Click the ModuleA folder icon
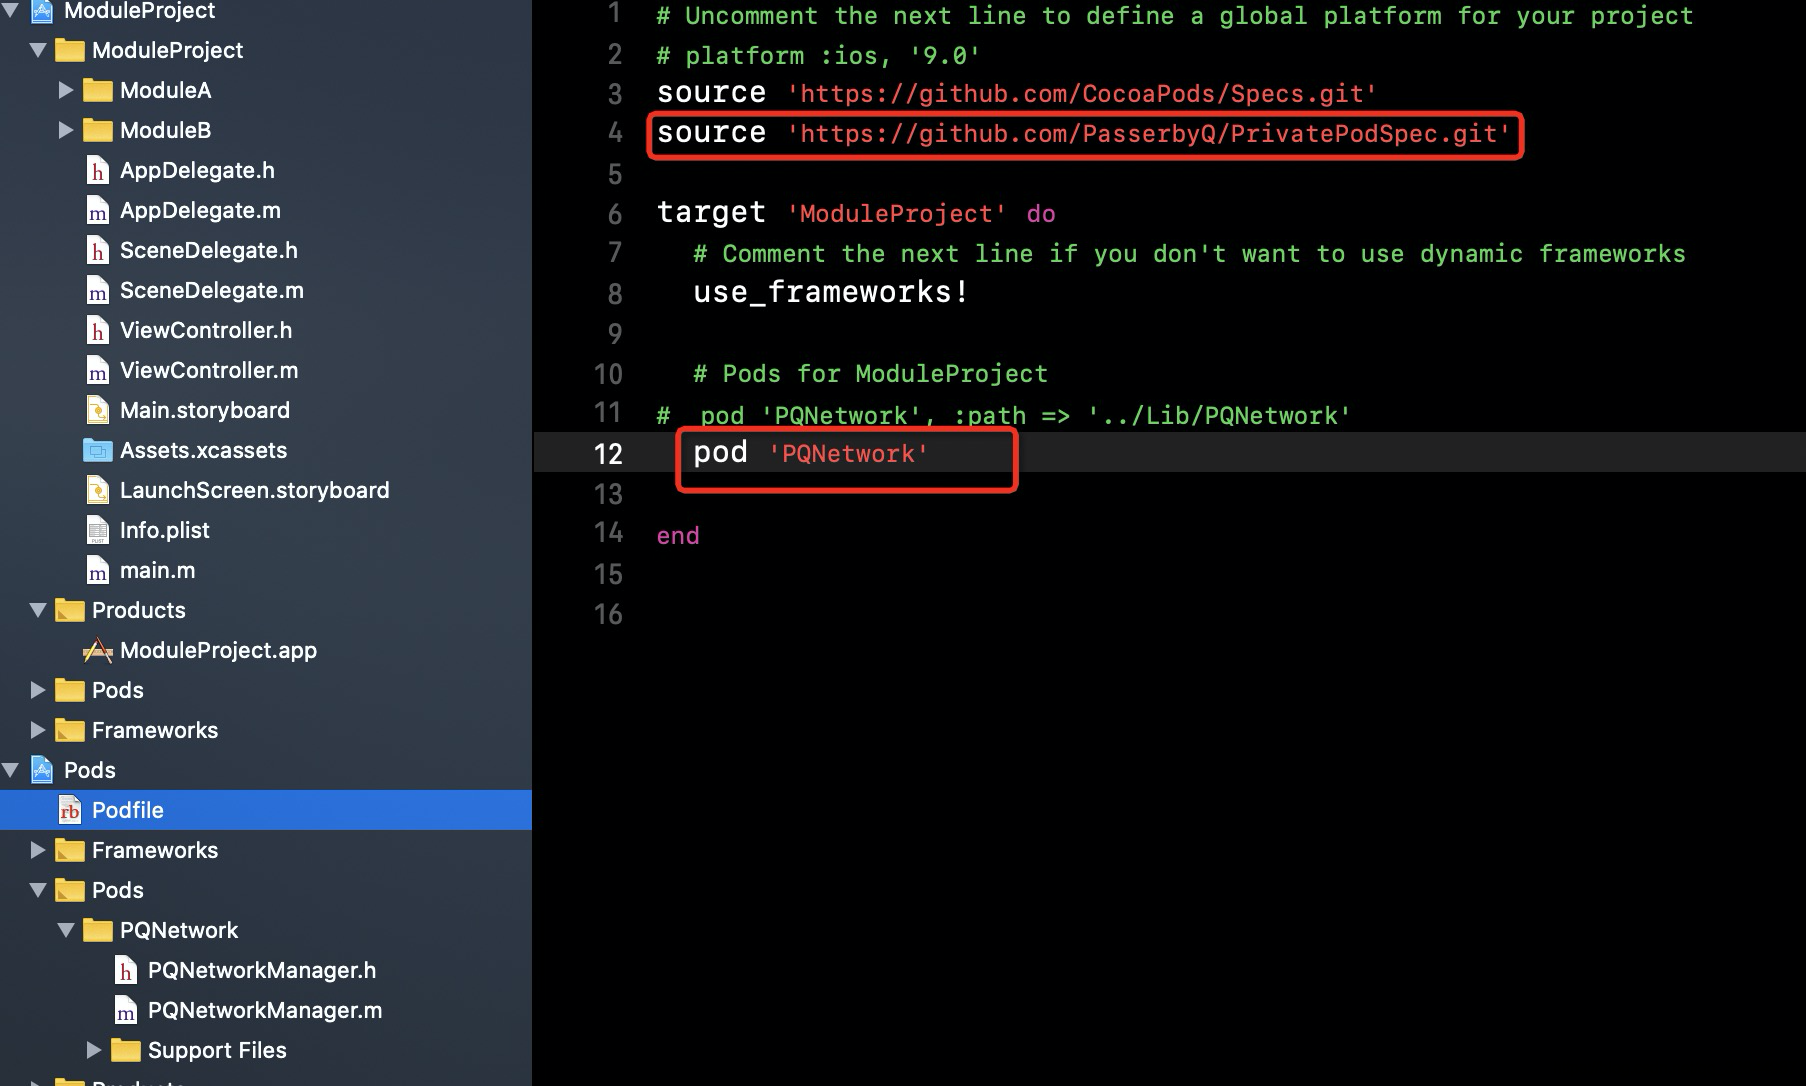Viewport: 1806px width, 1086px height. 97,90
